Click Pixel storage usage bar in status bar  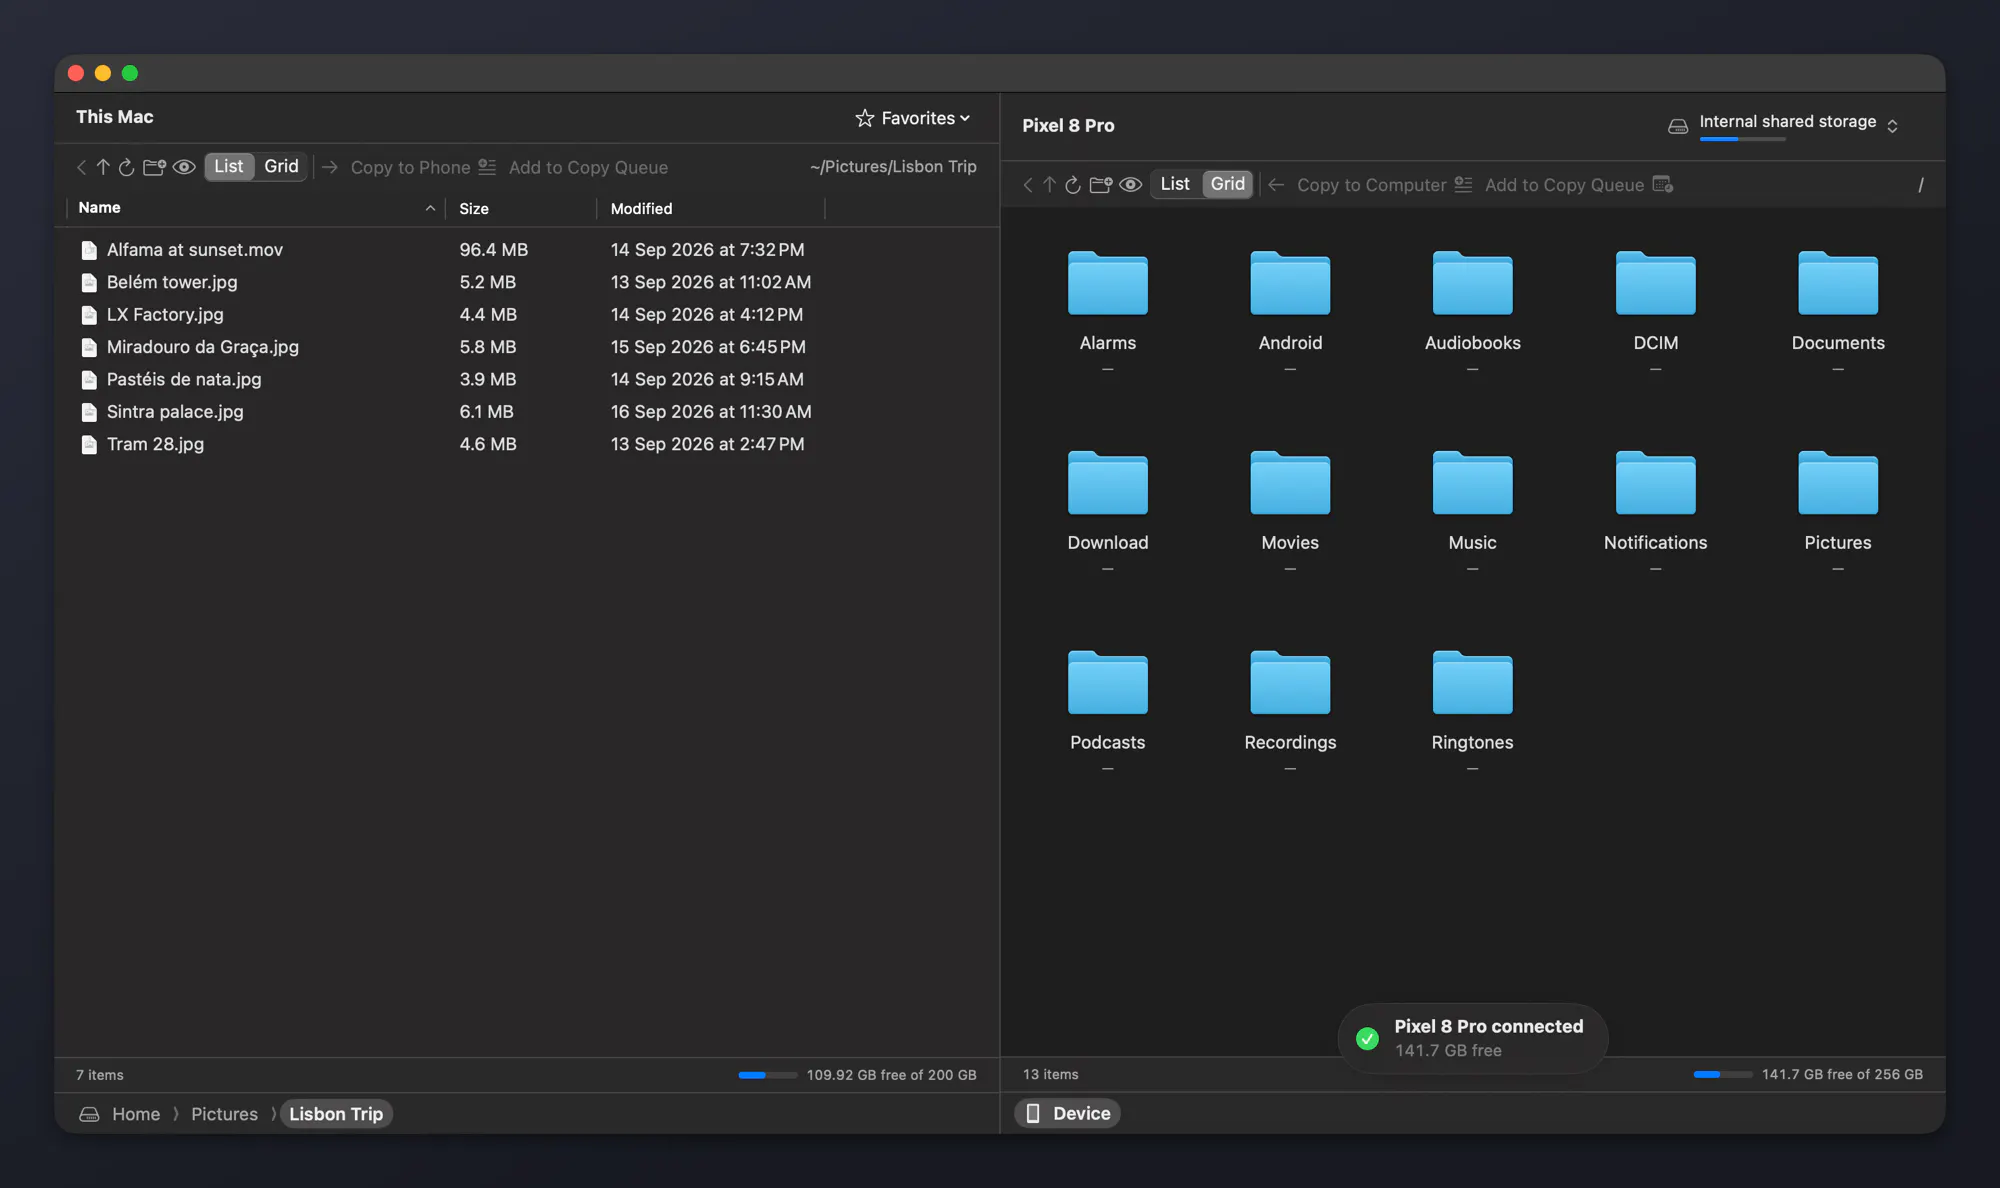1722,1074
